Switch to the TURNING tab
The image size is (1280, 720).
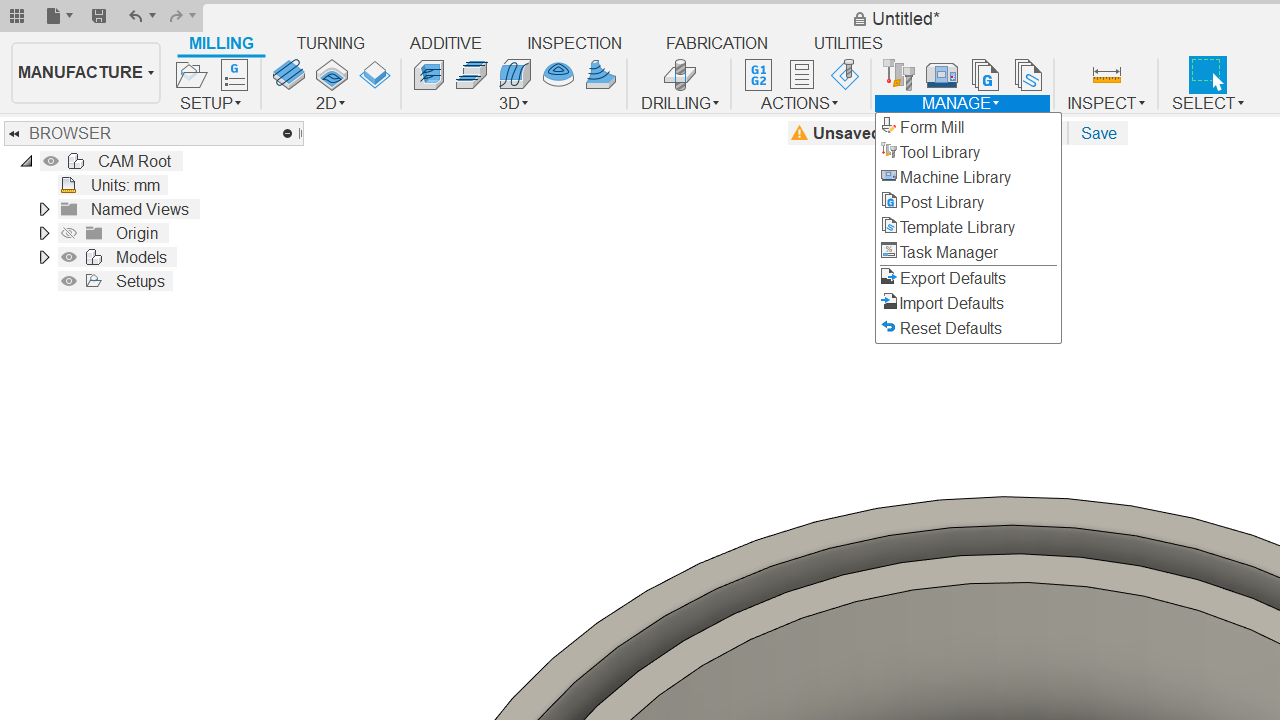point(330,43)
